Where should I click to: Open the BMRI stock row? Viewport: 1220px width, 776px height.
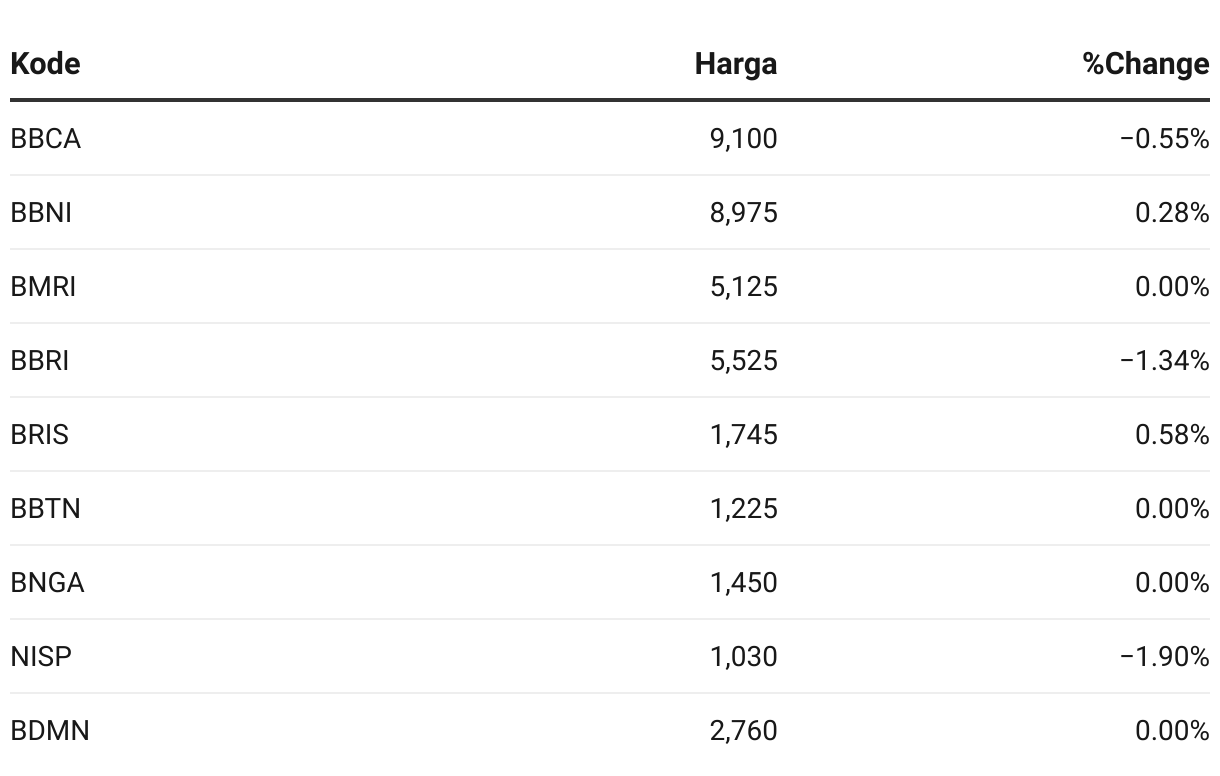[610, 287]
